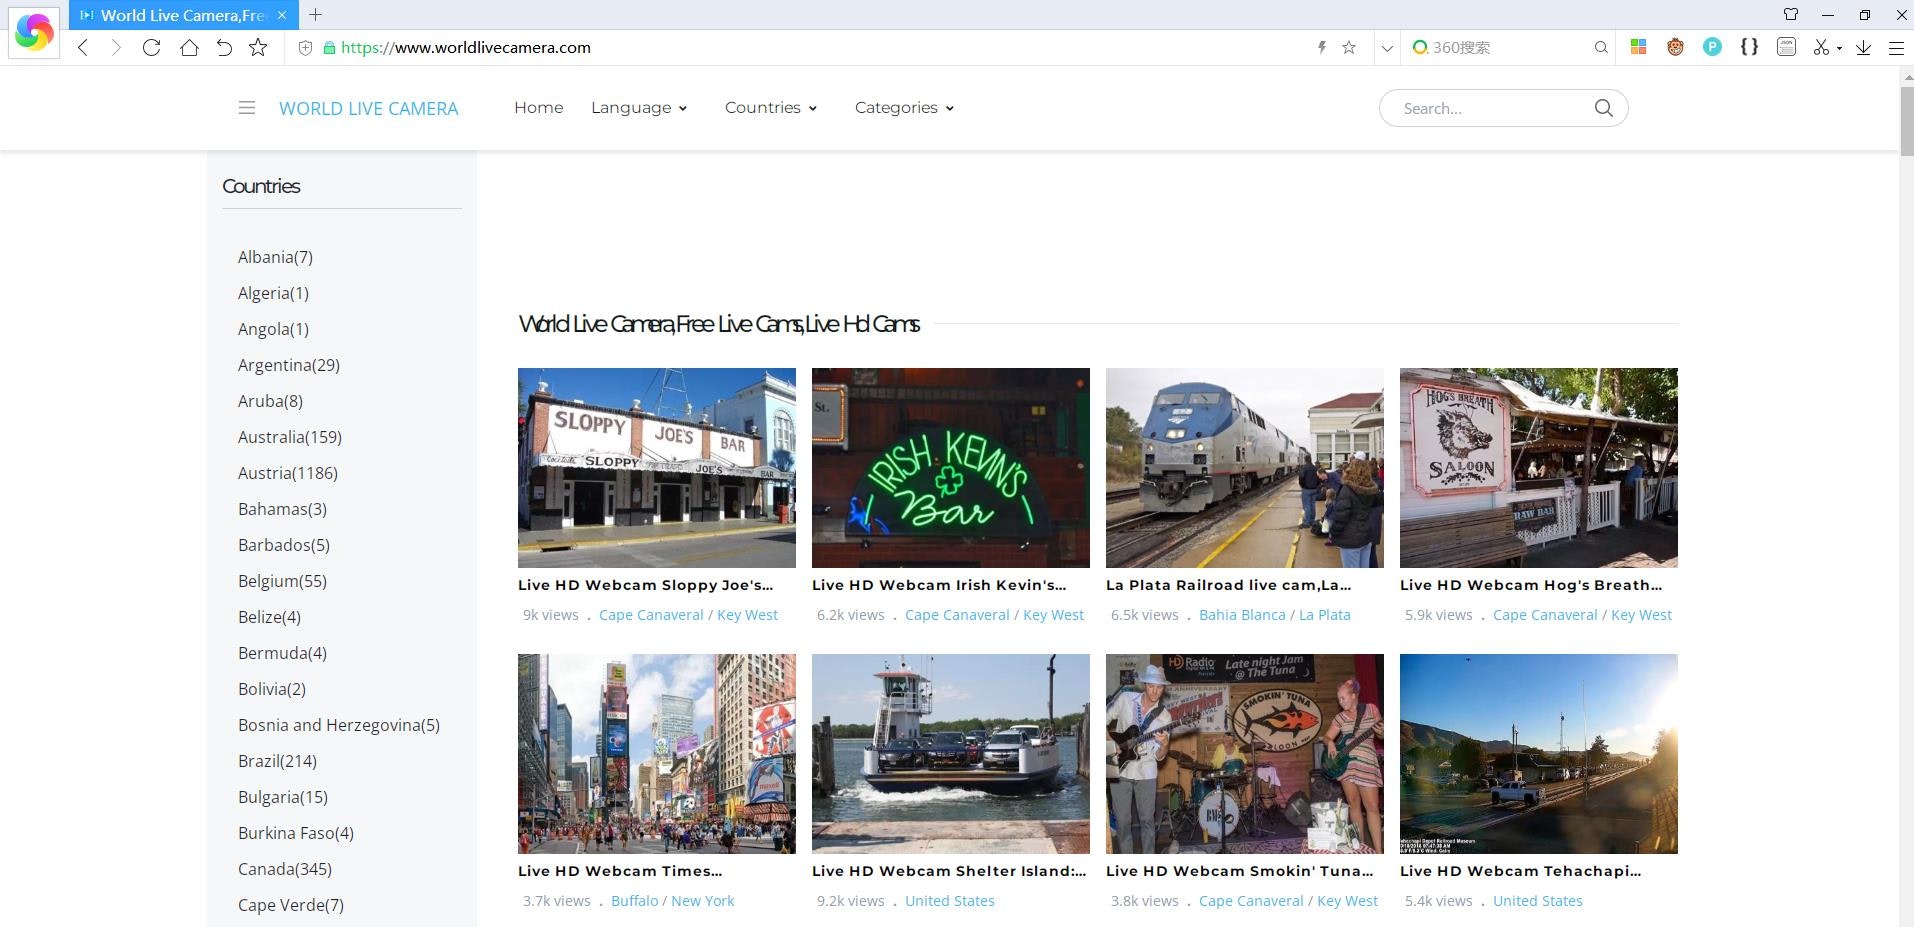Open the Sloppy Joe's Bar thumbnail
The image size is (1914, 927).
coord(657,468)
